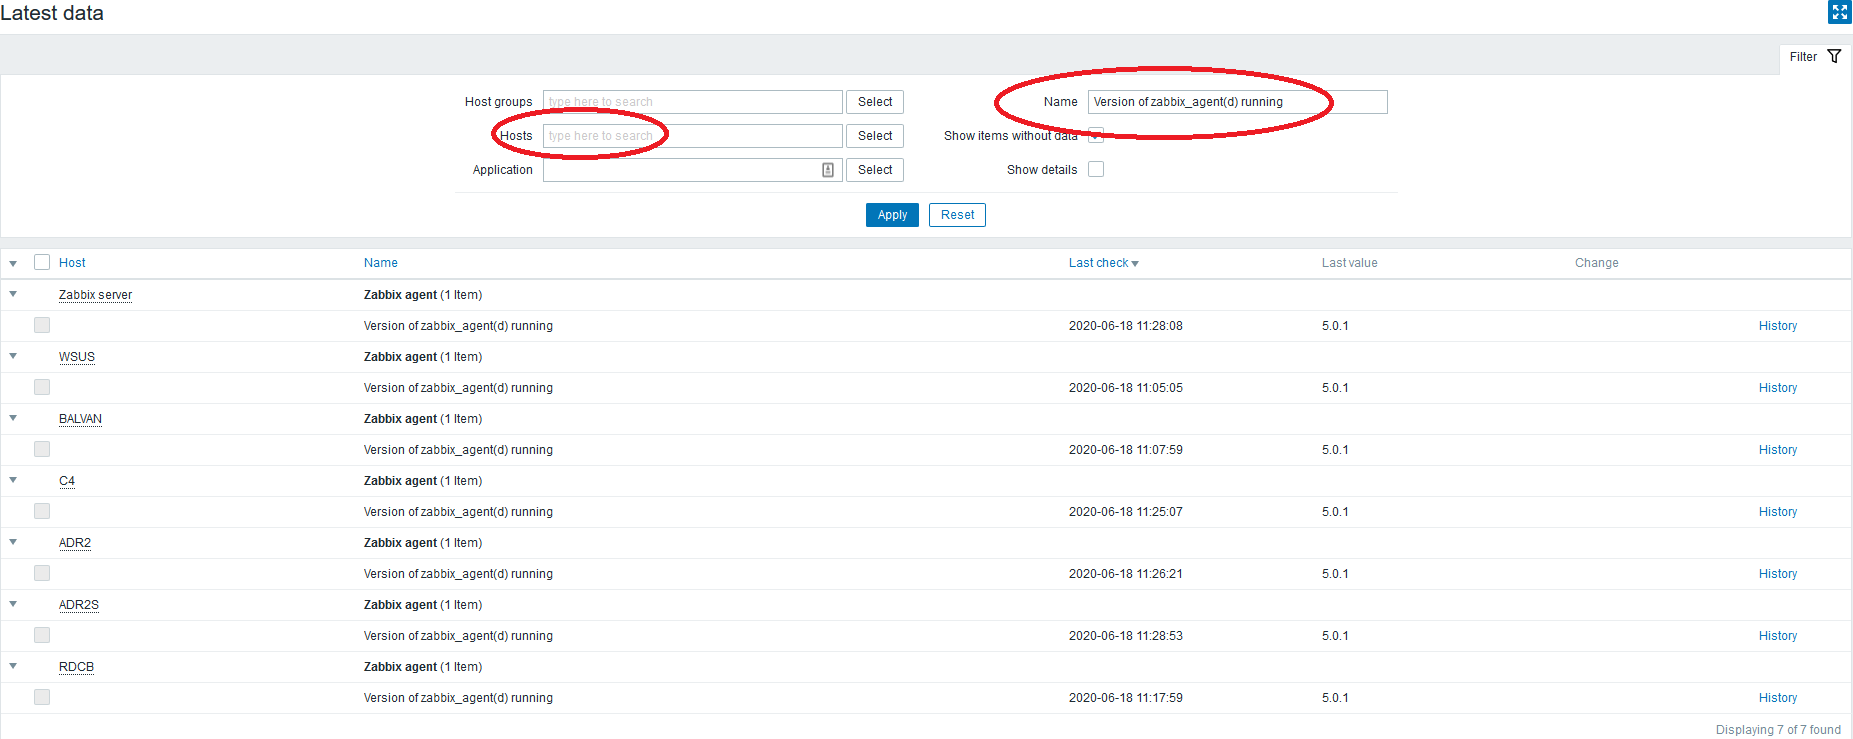This screenshot has height=739, width=1853.
Task: Collapse the BALVAN group
Action: click(x=13, y=419)
